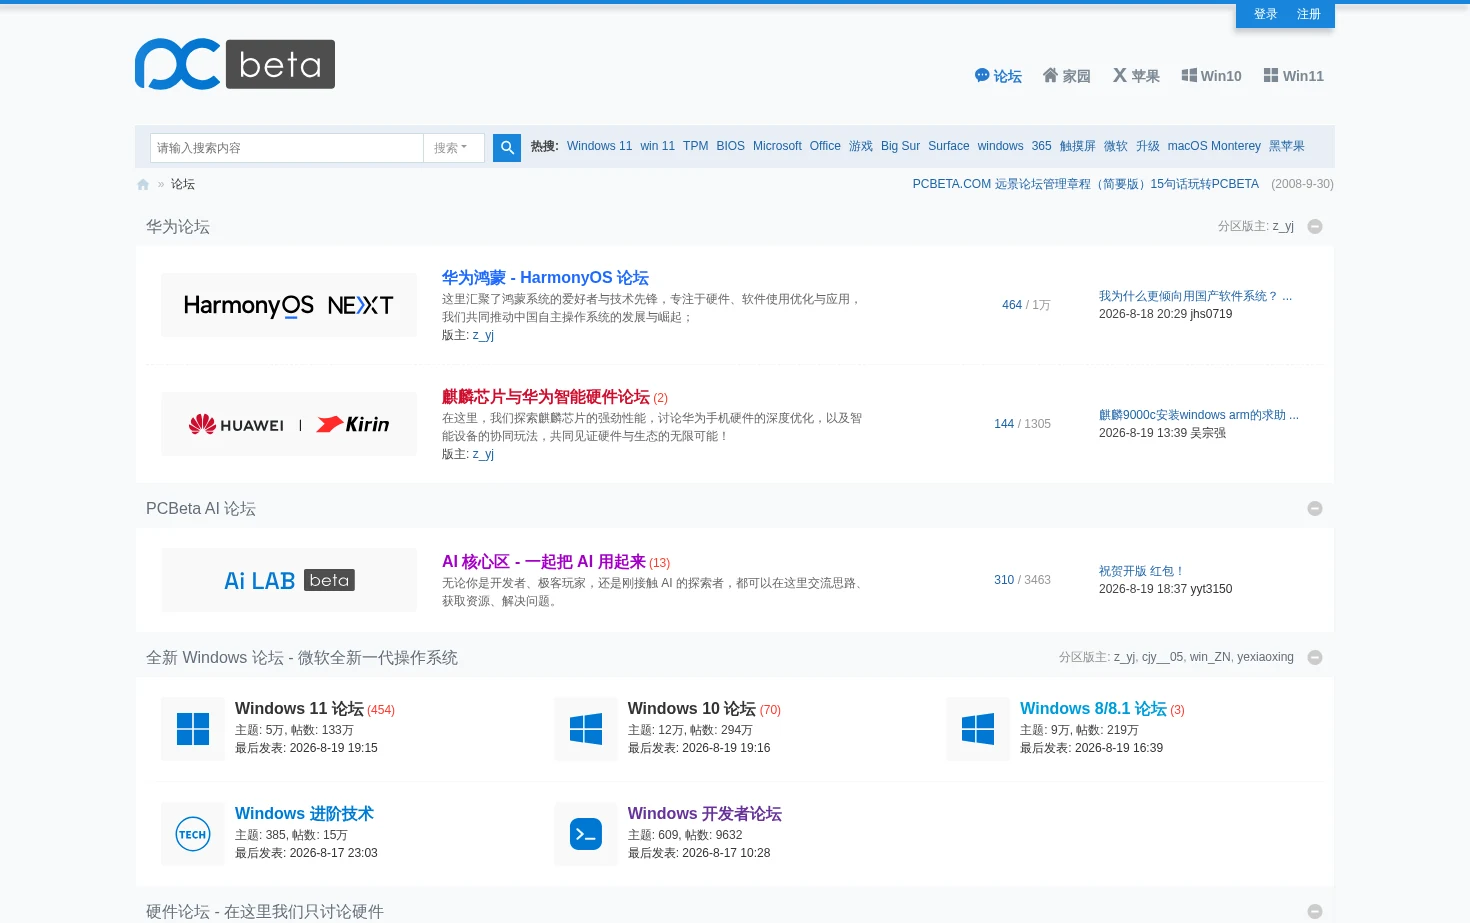Click the Windows 11 forum logo icon
This screenshot has width=1470, height=923.
pos(193,729)
